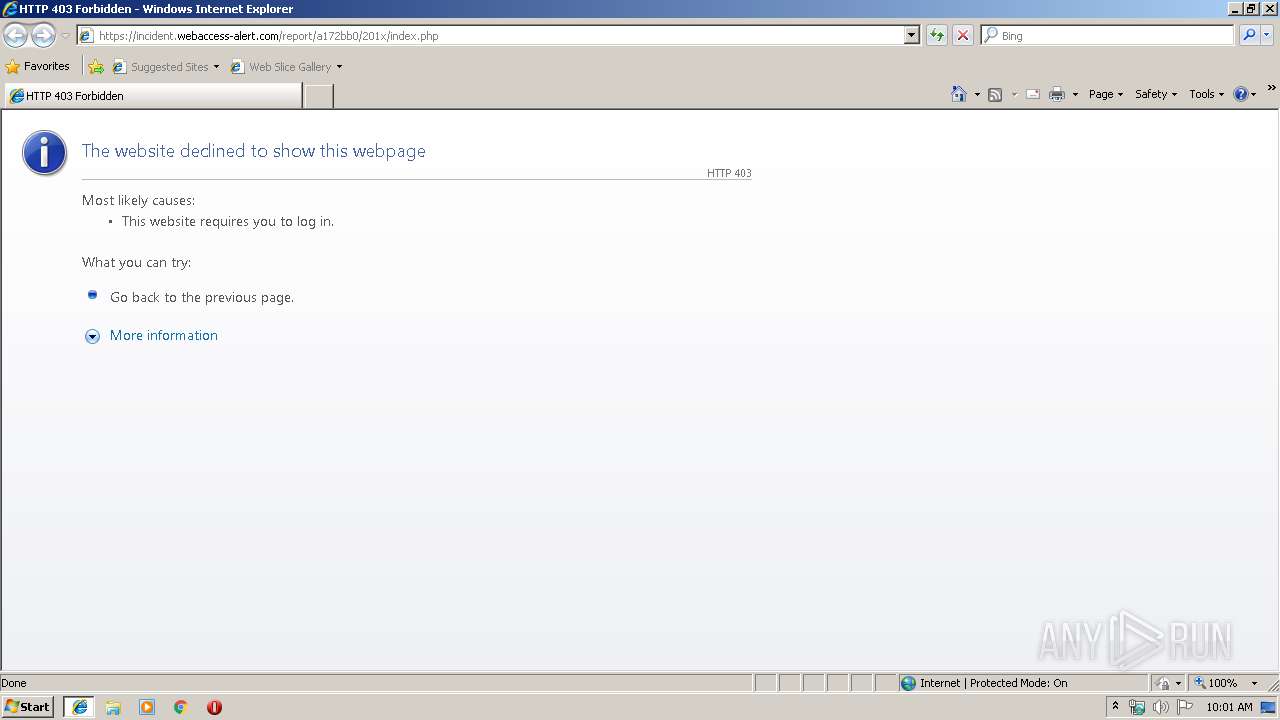Click the Action Center flag icon
The height and width of the screenshot is (720, 1280).
(x=1185, y=707)
